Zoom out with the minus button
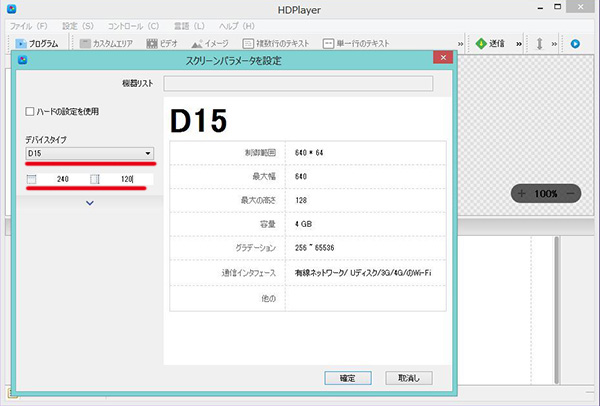Viewport: 600px width, 406px height. click(570, 194)
